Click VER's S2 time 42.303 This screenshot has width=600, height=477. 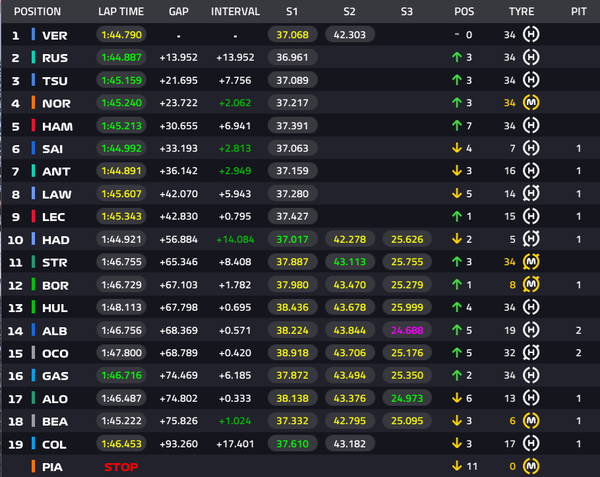(350, 35)
